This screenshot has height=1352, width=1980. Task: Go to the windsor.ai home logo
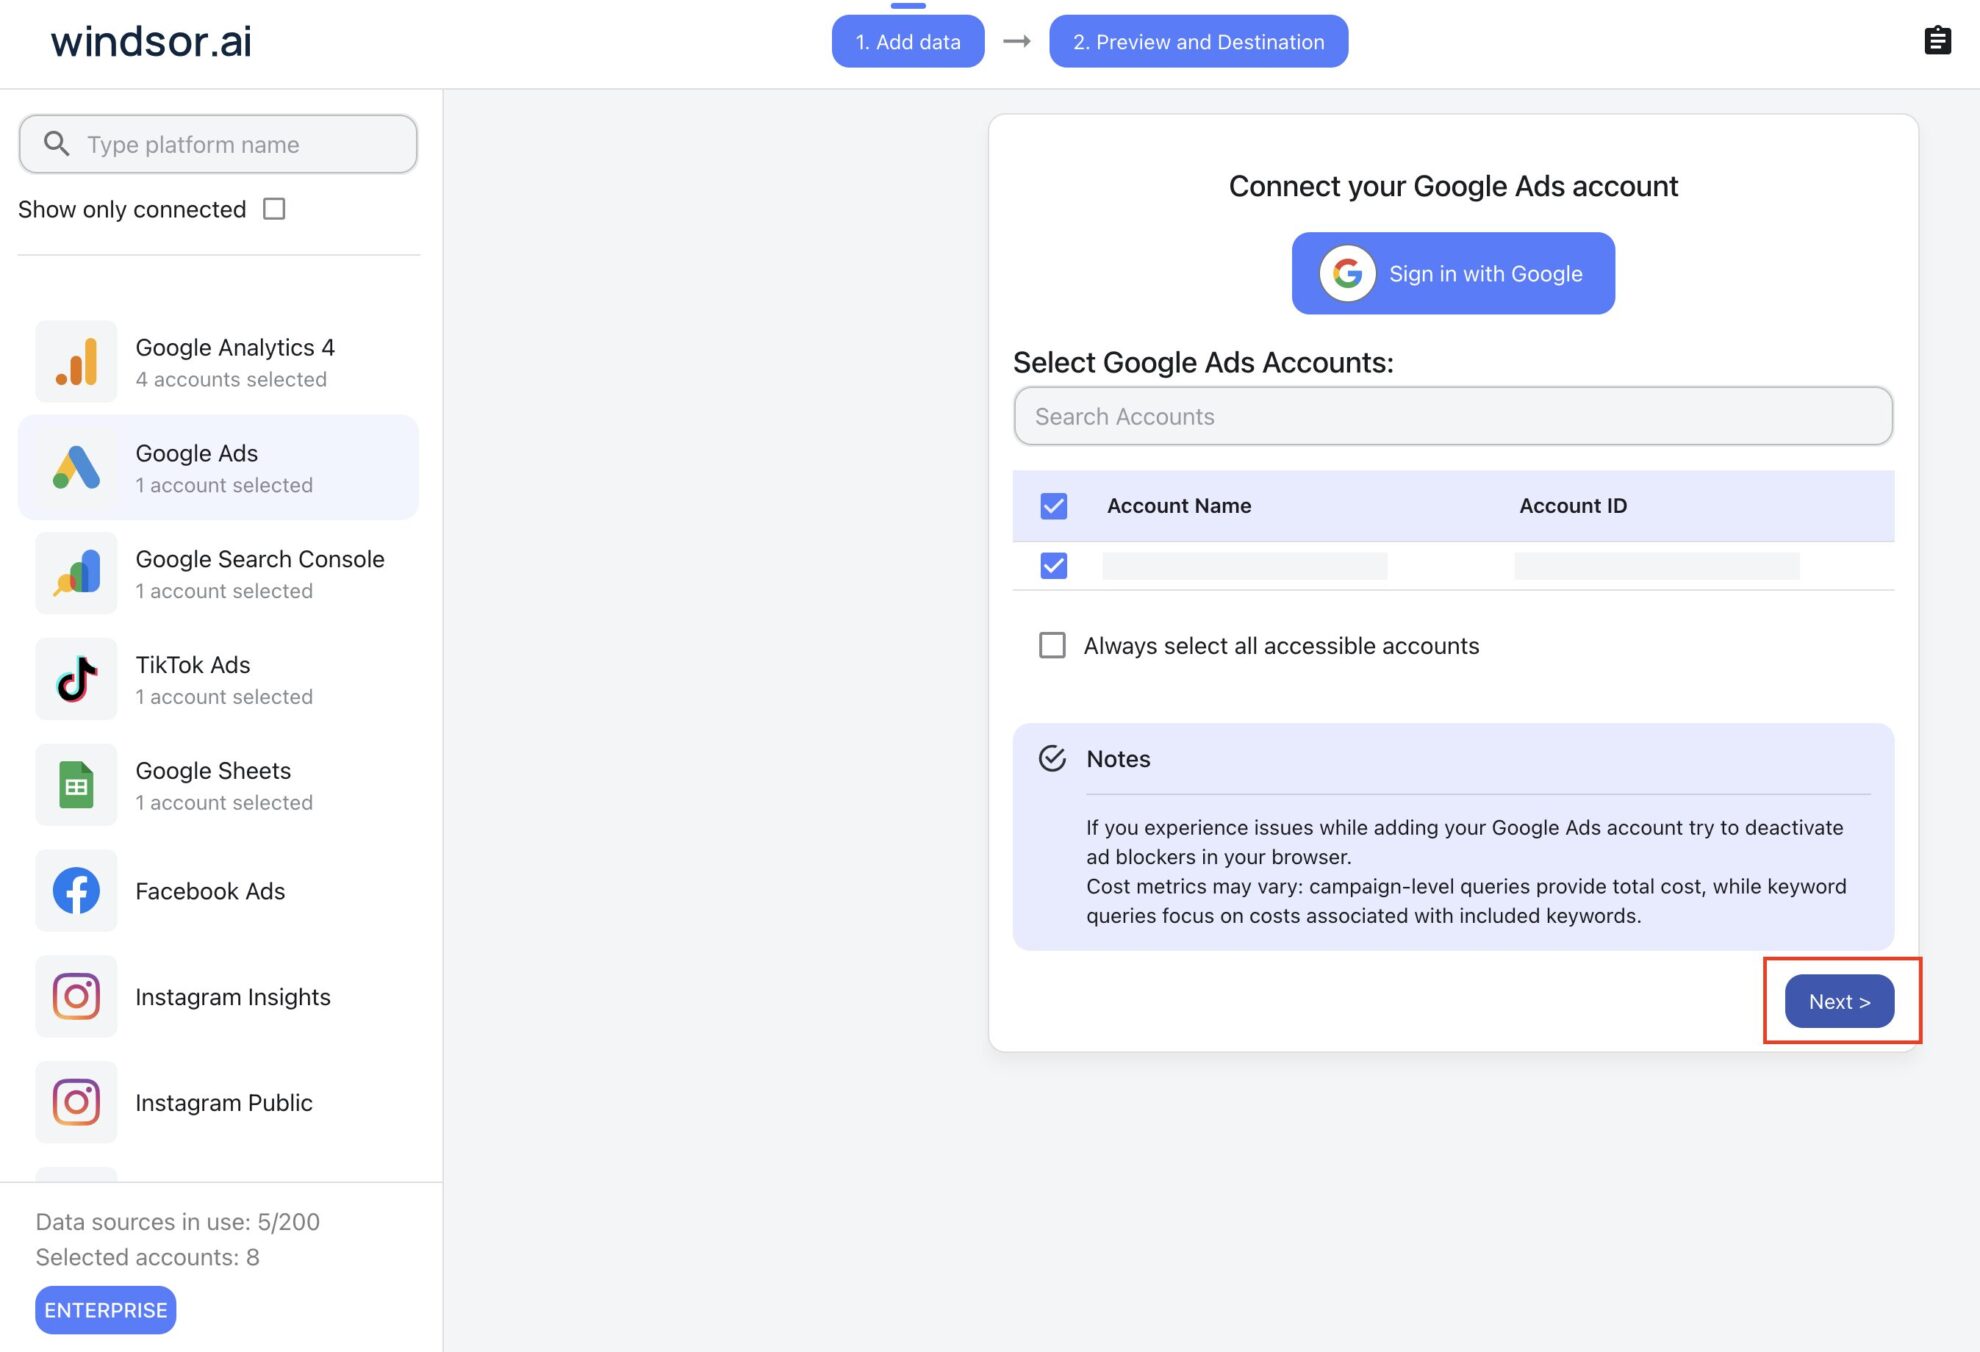151,41
